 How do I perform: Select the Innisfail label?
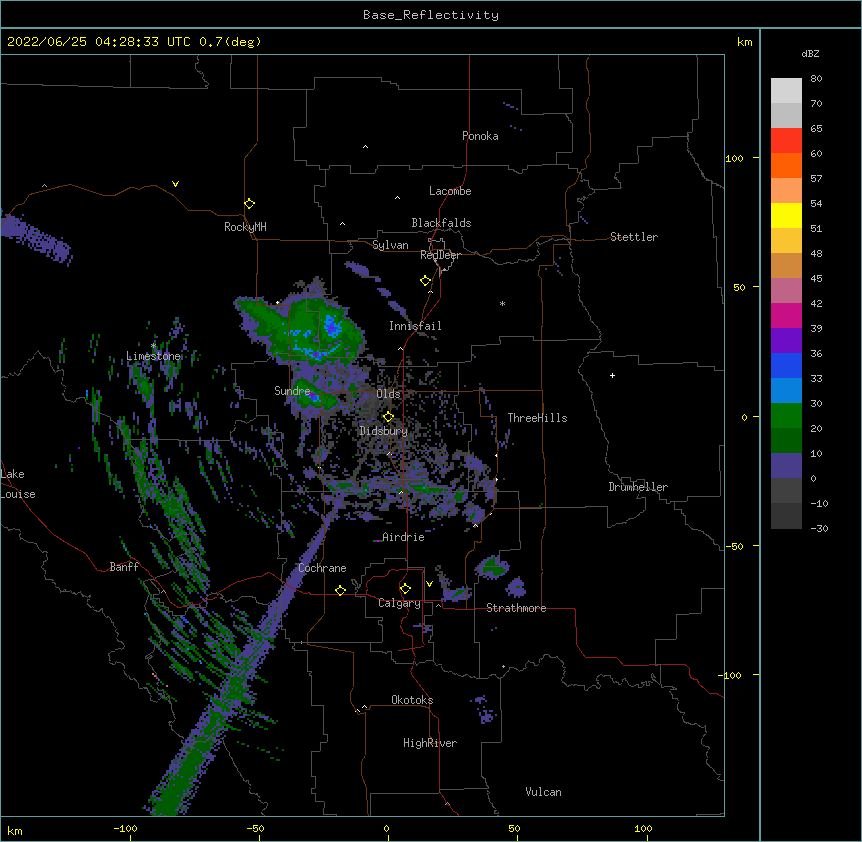(x=415, y=326)
